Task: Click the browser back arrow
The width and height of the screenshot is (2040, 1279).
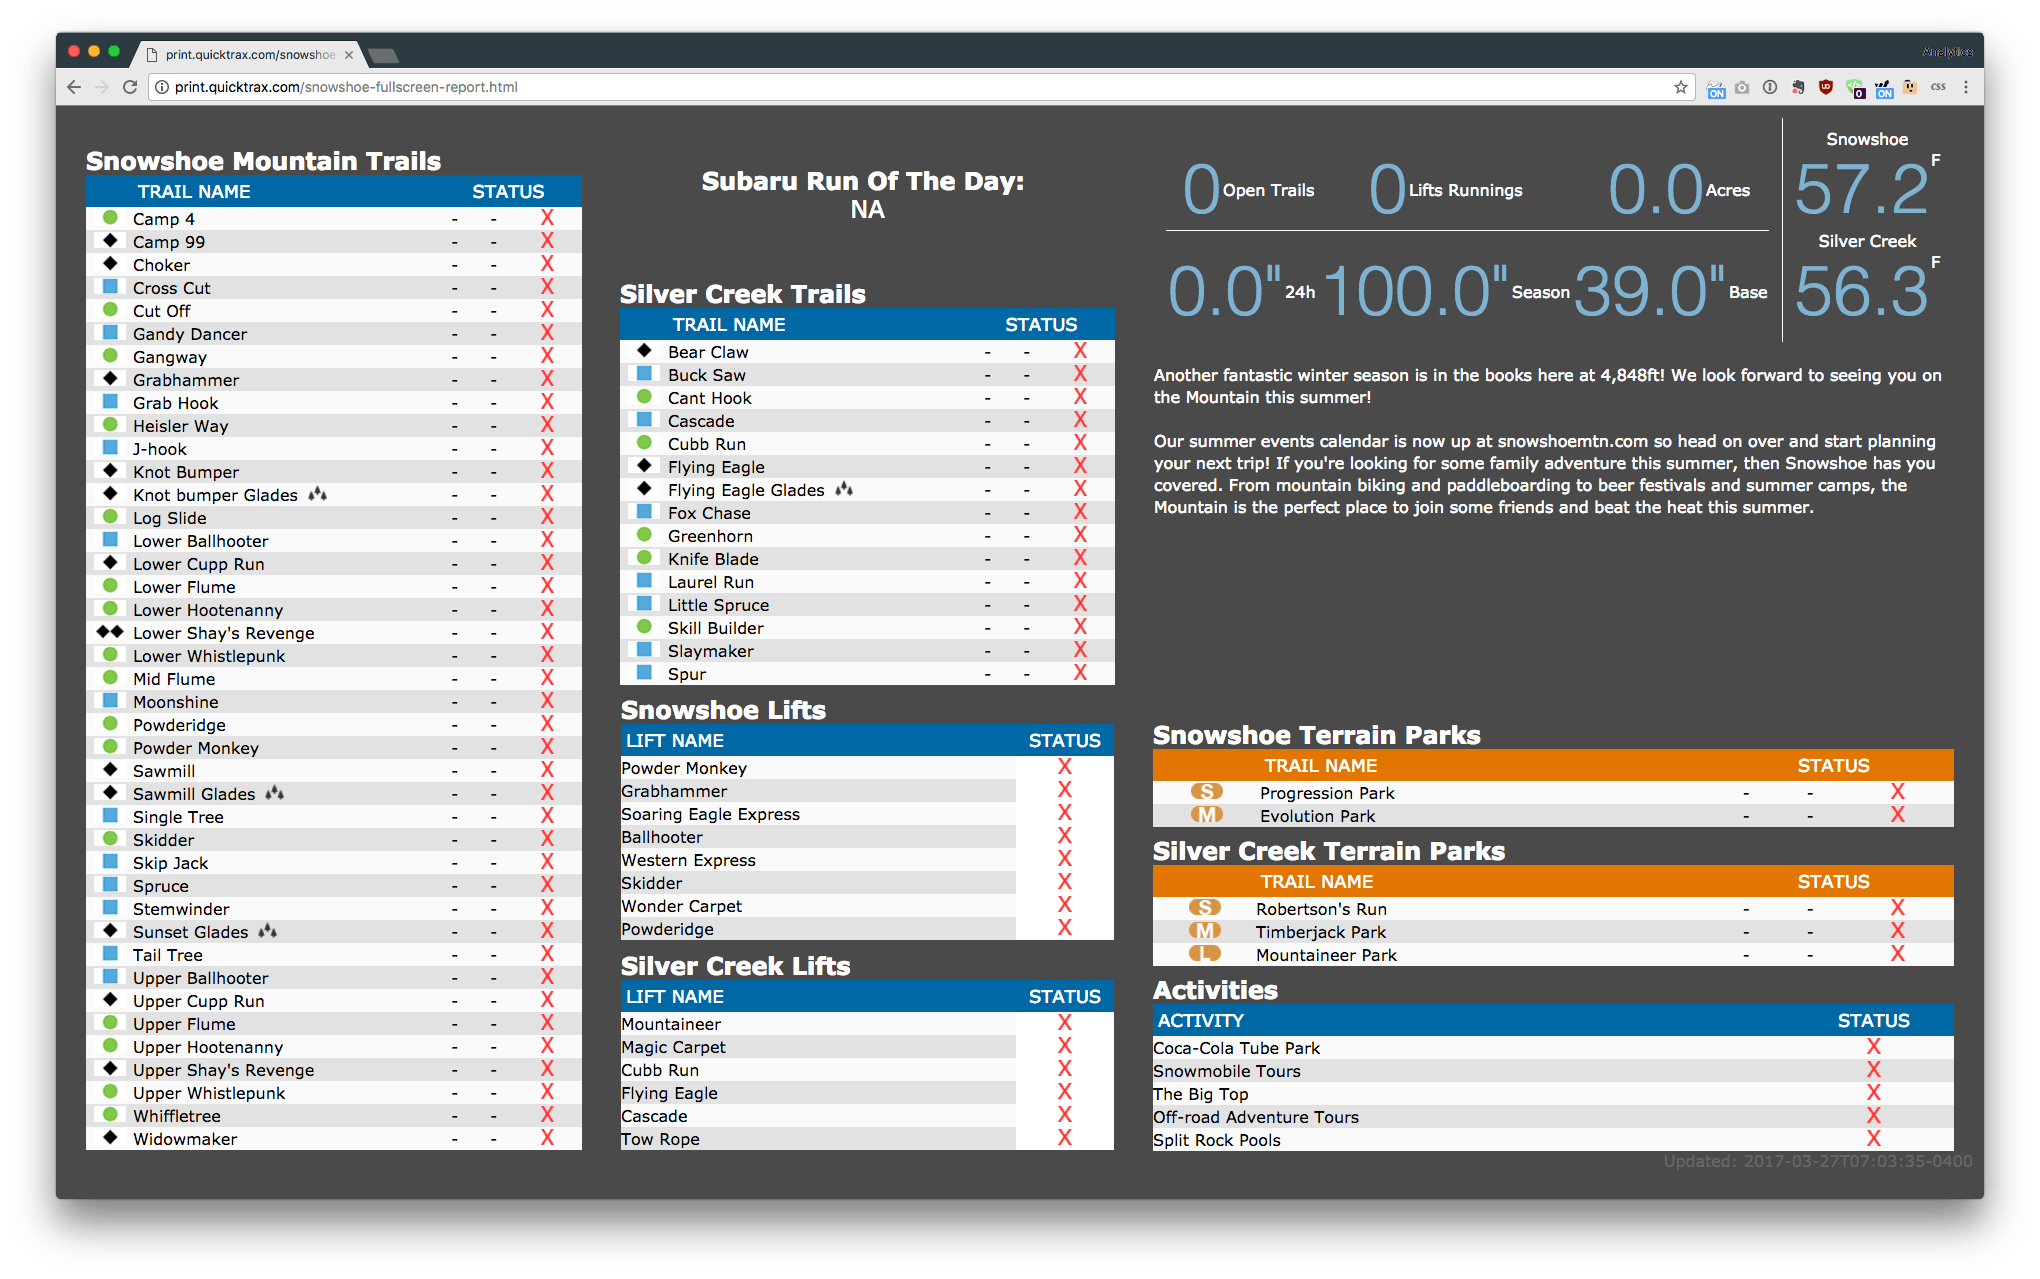Action: pyautogui.click(x=74, y=87)
